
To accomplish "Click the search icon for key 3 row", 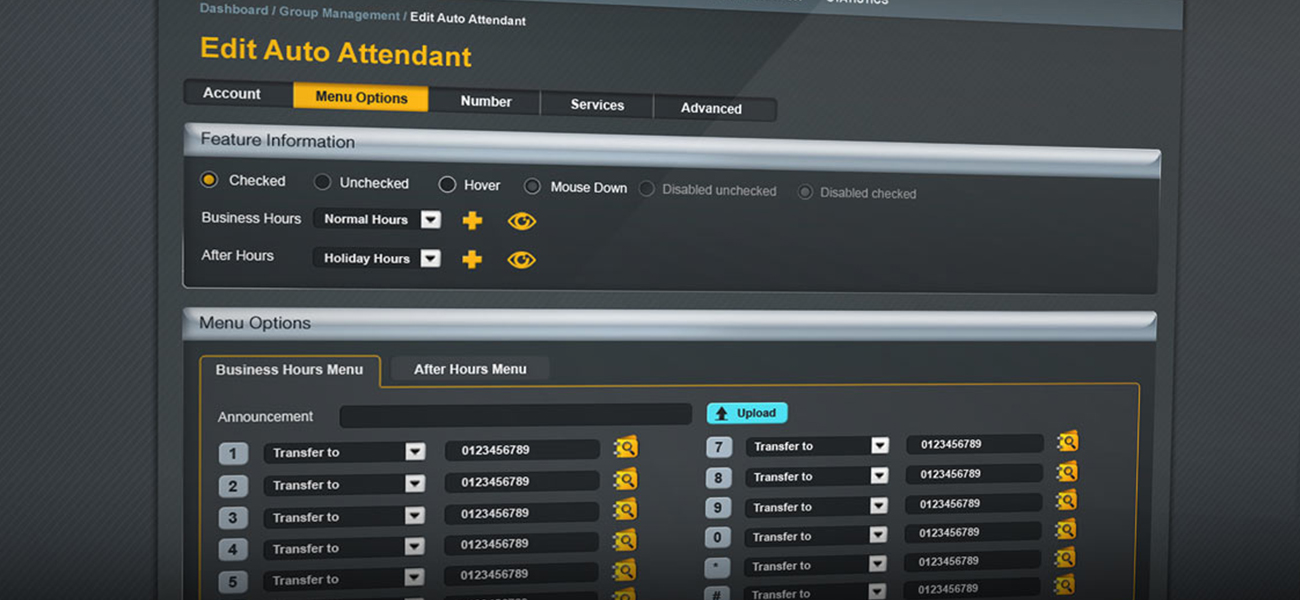I will coord(625,511).
